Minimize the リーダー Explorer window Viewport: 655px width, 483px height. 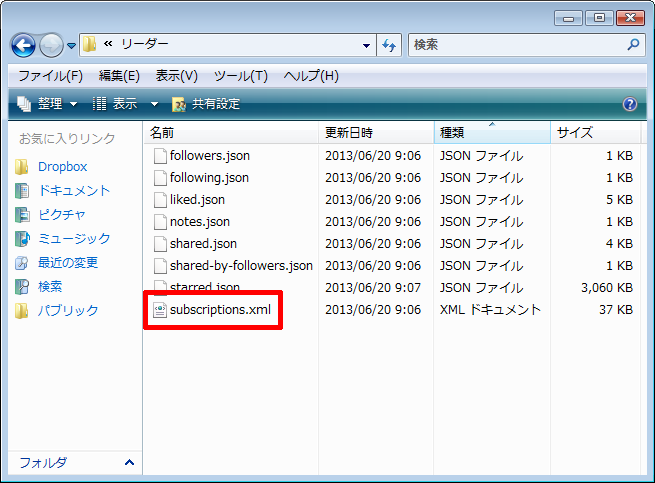click(x=568, y=18)
